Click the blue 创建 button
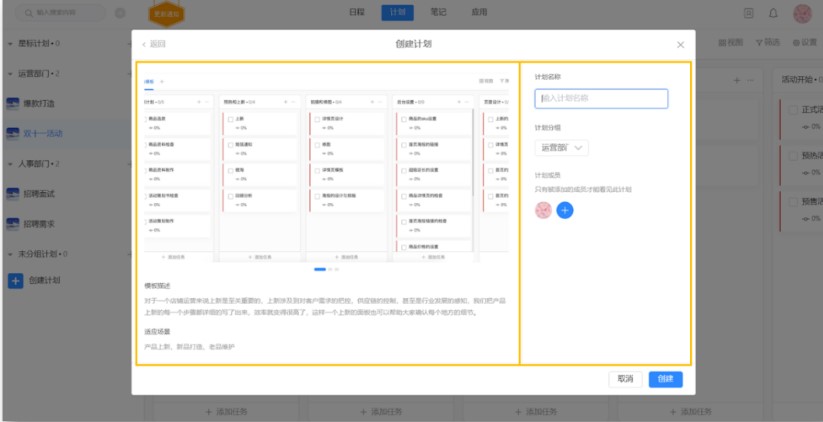Viewport: 823px width, 422px height. [666, 379]
